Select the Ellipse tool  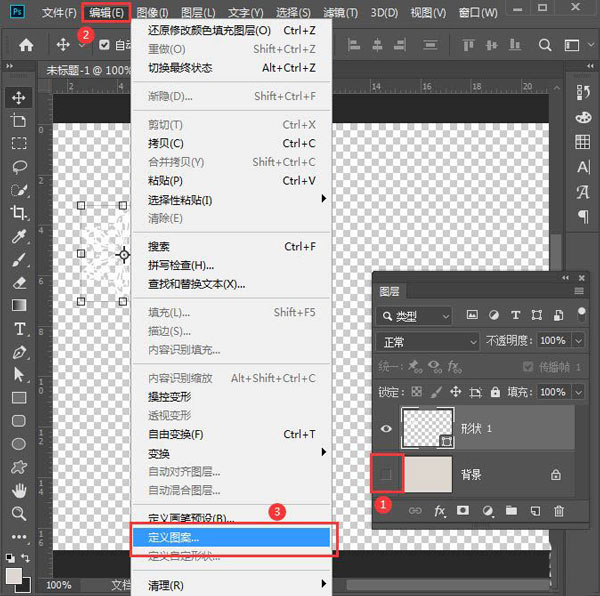pos(19,444)
